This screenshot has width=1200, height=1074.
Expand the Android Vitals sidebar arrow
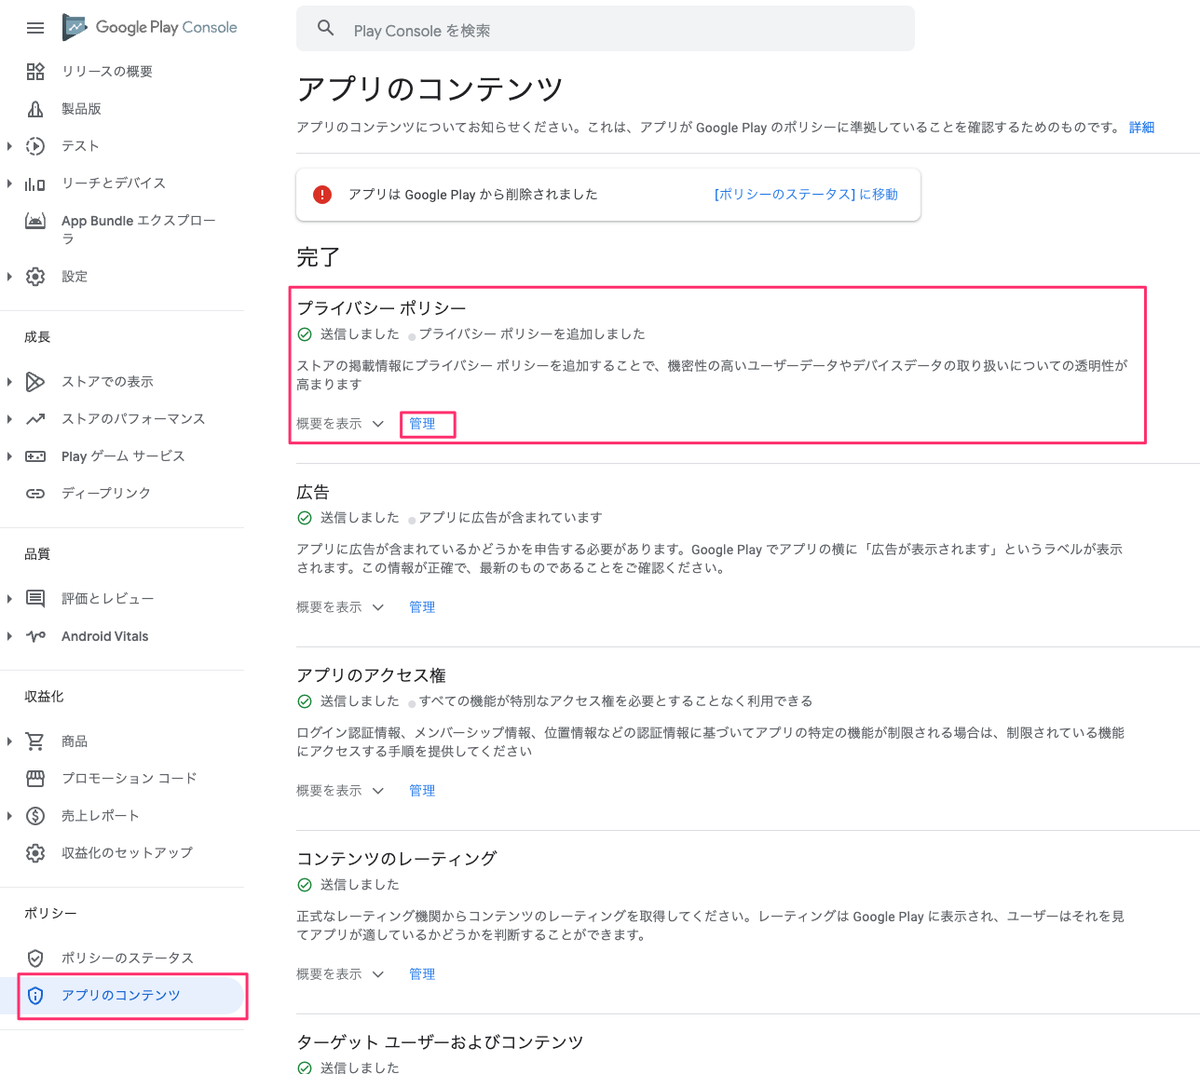click(x=9, y=636)
